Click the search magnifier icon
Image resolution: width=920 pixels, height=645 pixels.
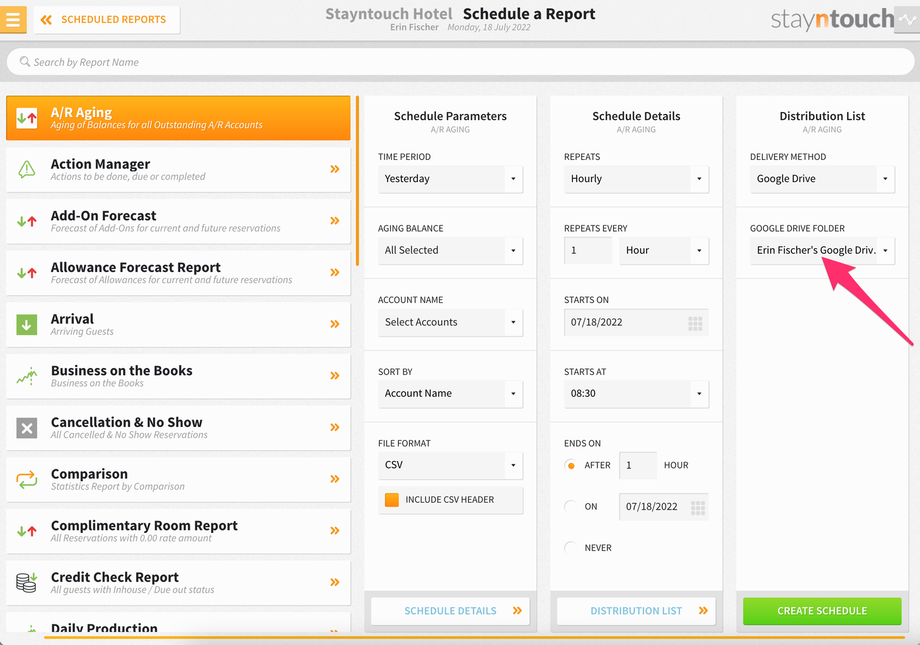click(25, 62)
